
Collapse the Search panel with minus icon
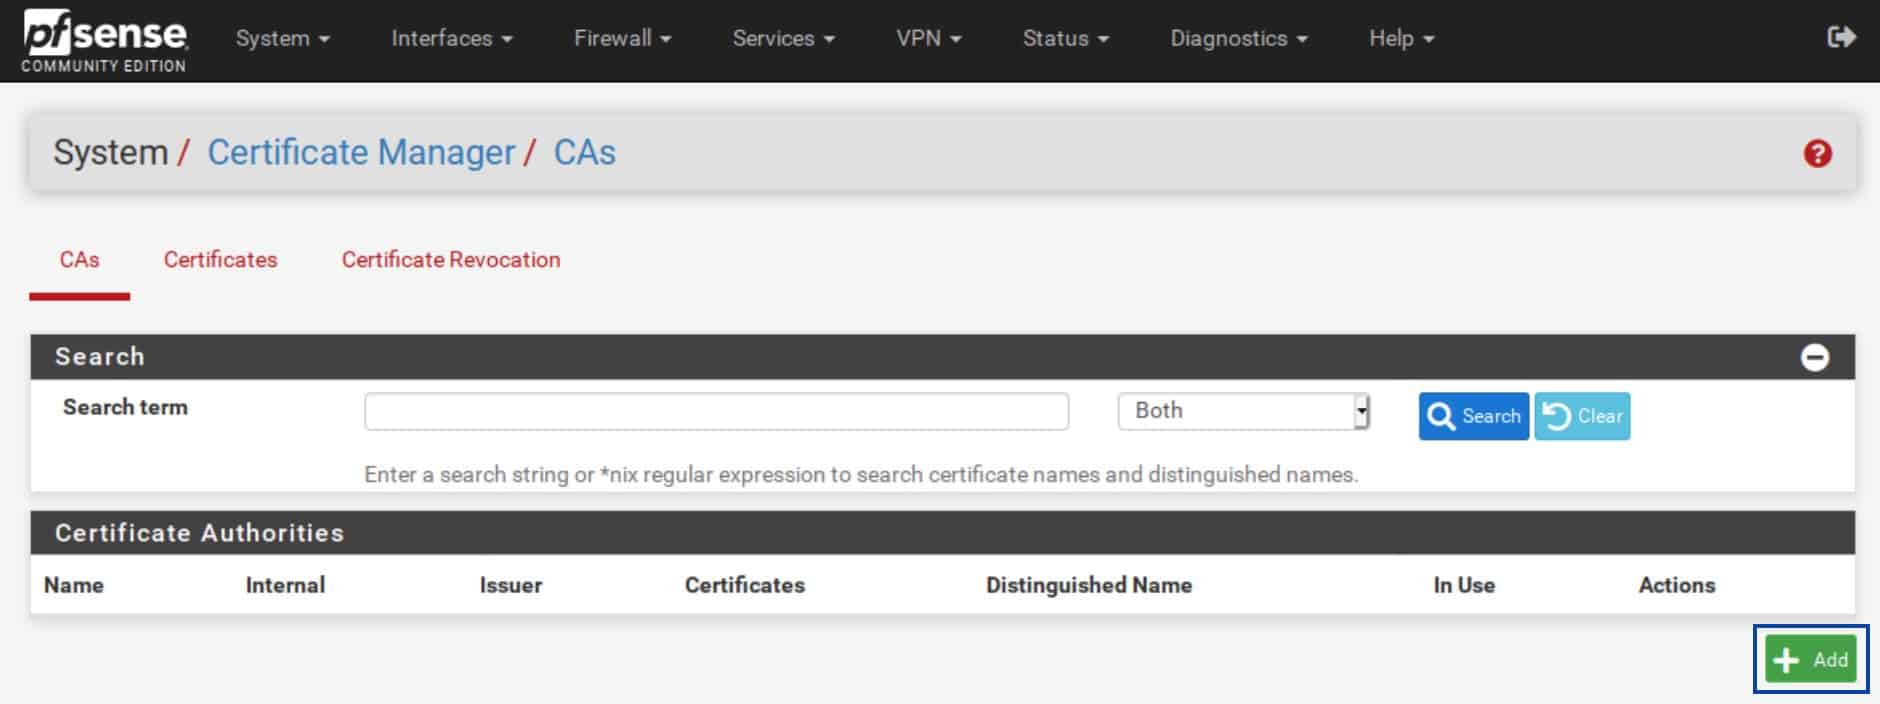pos(1814,357)
